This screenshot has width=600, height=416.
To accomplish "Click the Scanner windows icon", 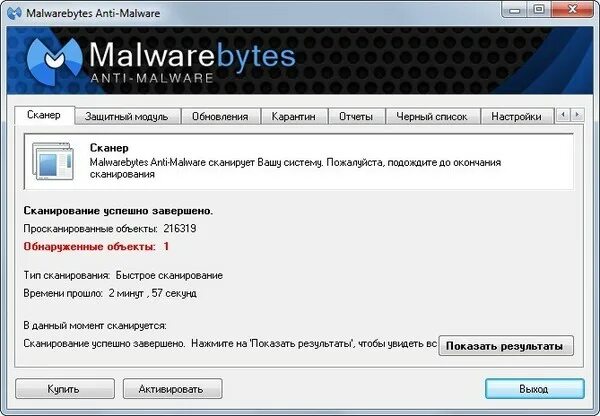I will pyautogui.click(x=53, y=161).
